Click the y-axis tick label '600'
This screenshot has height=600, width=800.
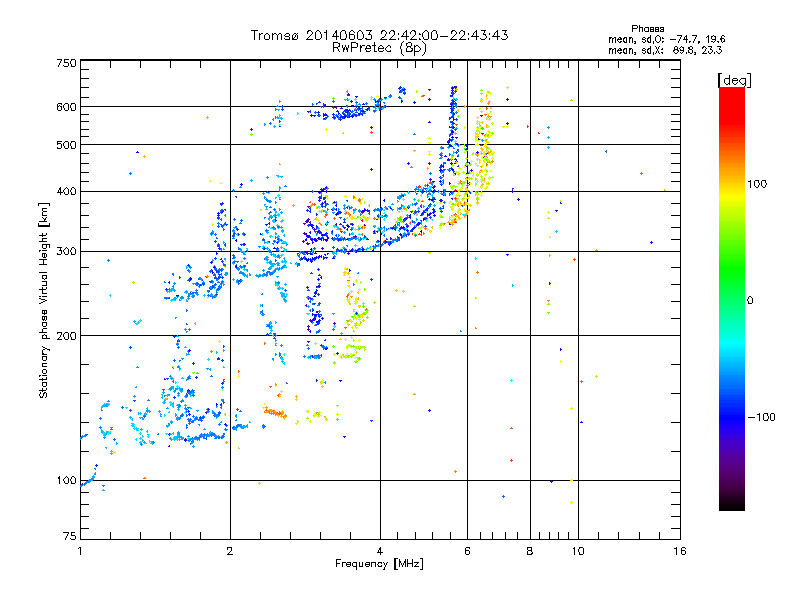(66, 107)
